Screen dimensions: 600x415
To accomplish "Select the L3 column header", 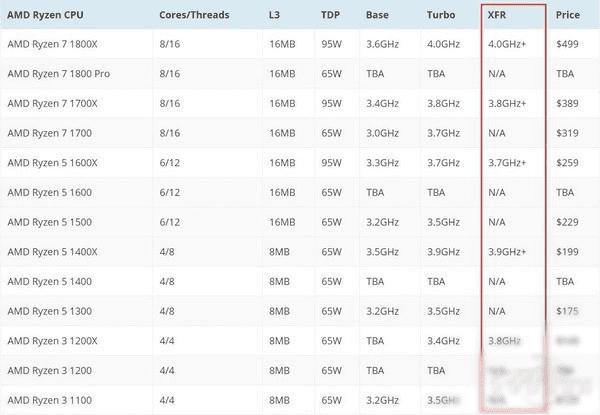I will click(275, 16).
